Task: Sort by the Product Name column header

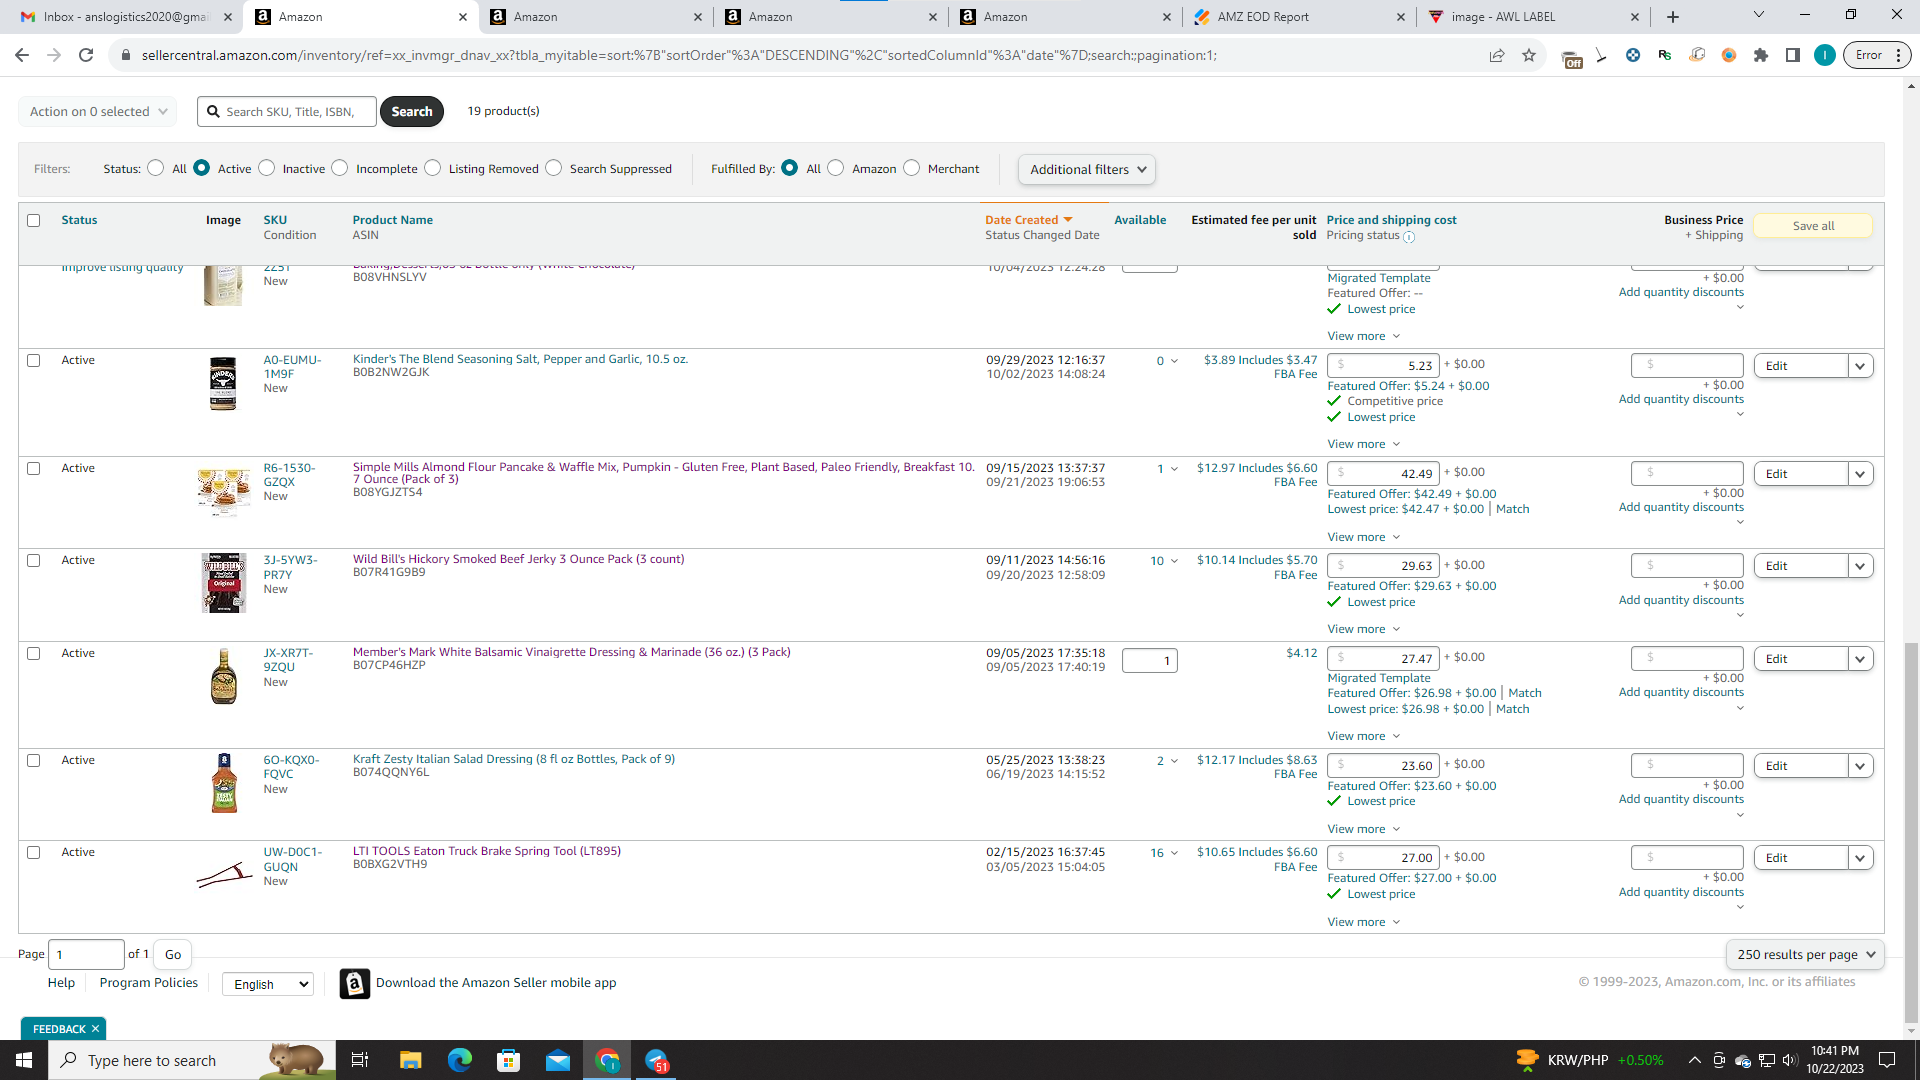Action: pyautogui.click(x=393, y=220)
